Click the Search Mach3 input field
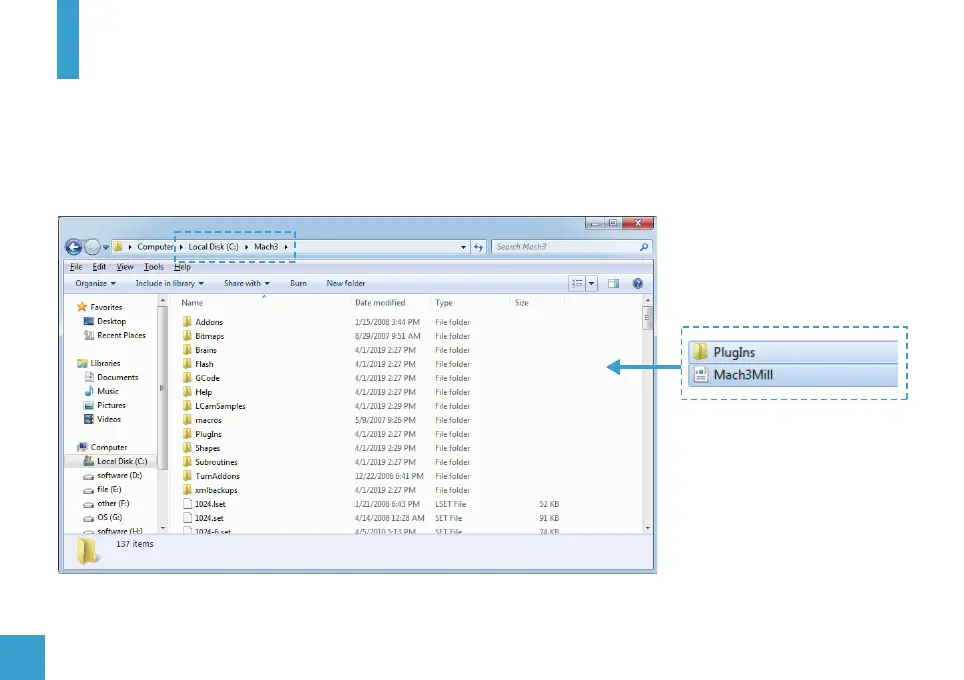The width and height of the screenshot is (964, 680). 565,247
